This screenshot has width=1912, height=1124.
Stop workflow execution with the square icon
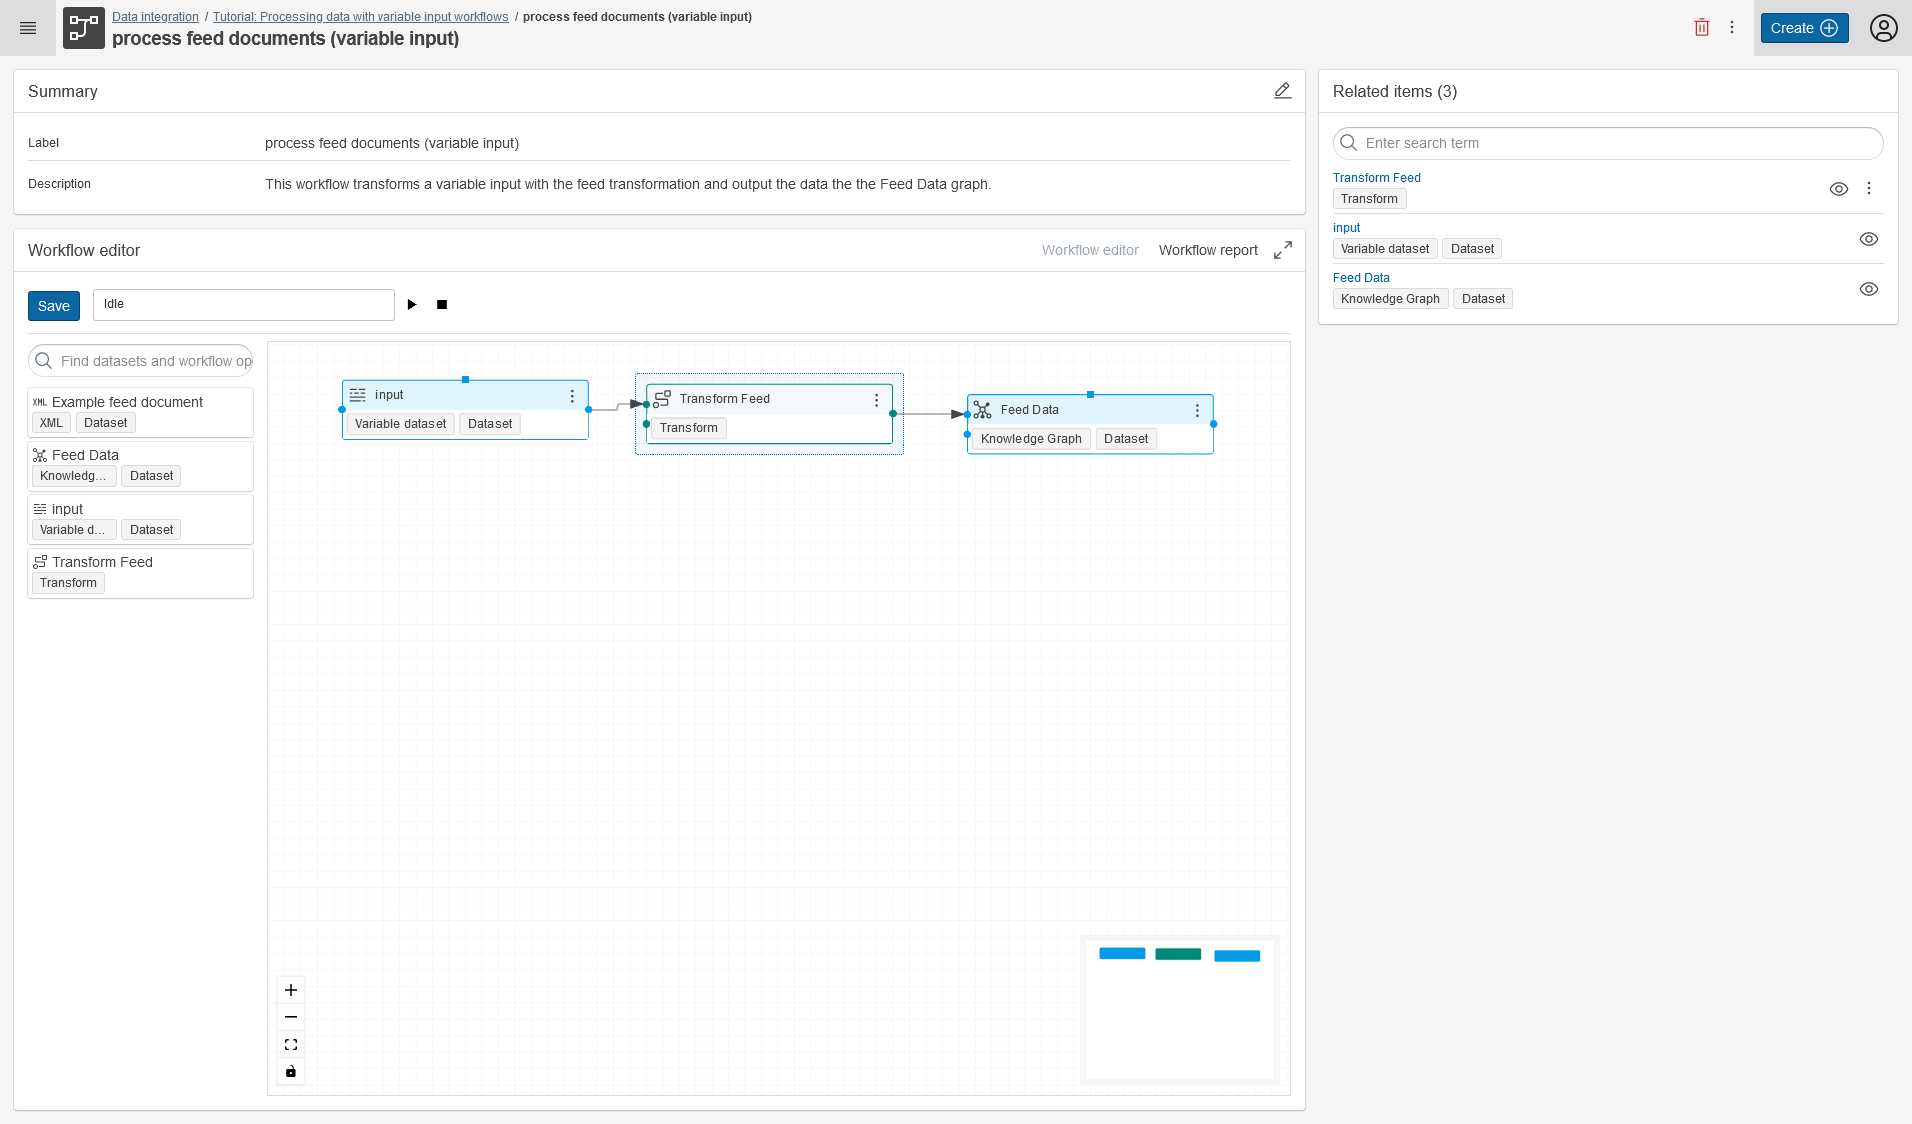(x=441, y=304)
